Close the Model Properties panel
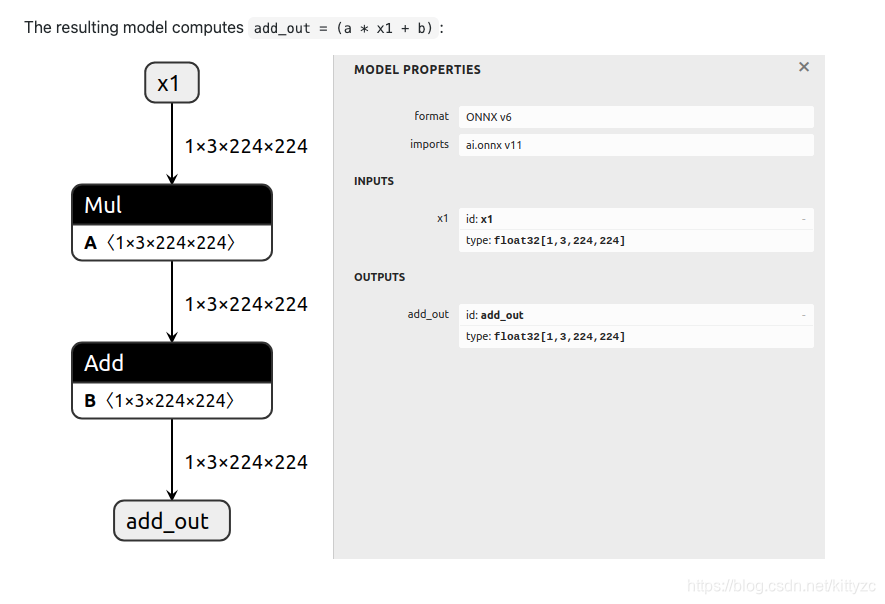This screenshot has height=604, width=885. [x=804, y=67]
